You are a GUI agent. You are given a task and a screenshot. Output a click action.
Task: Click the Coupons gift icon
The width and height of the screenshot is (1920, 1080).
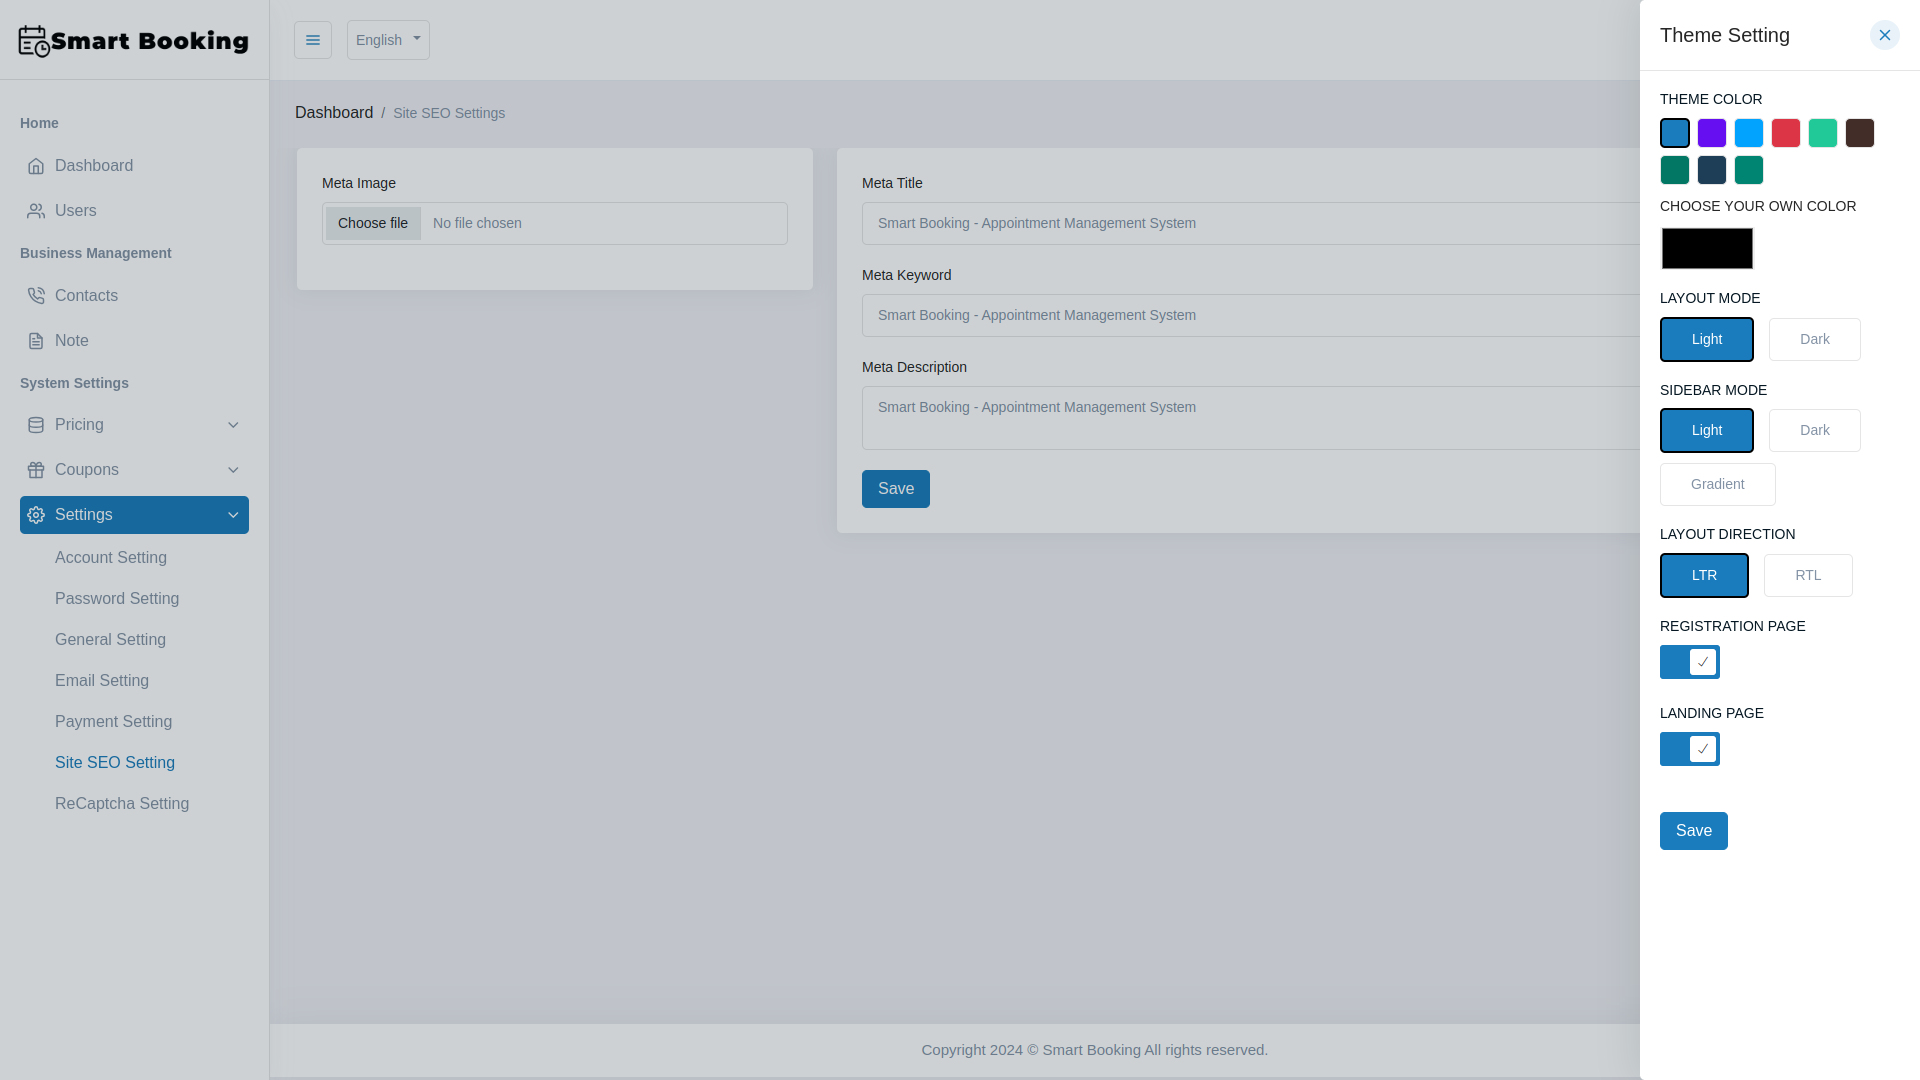(x=36, y=469)
